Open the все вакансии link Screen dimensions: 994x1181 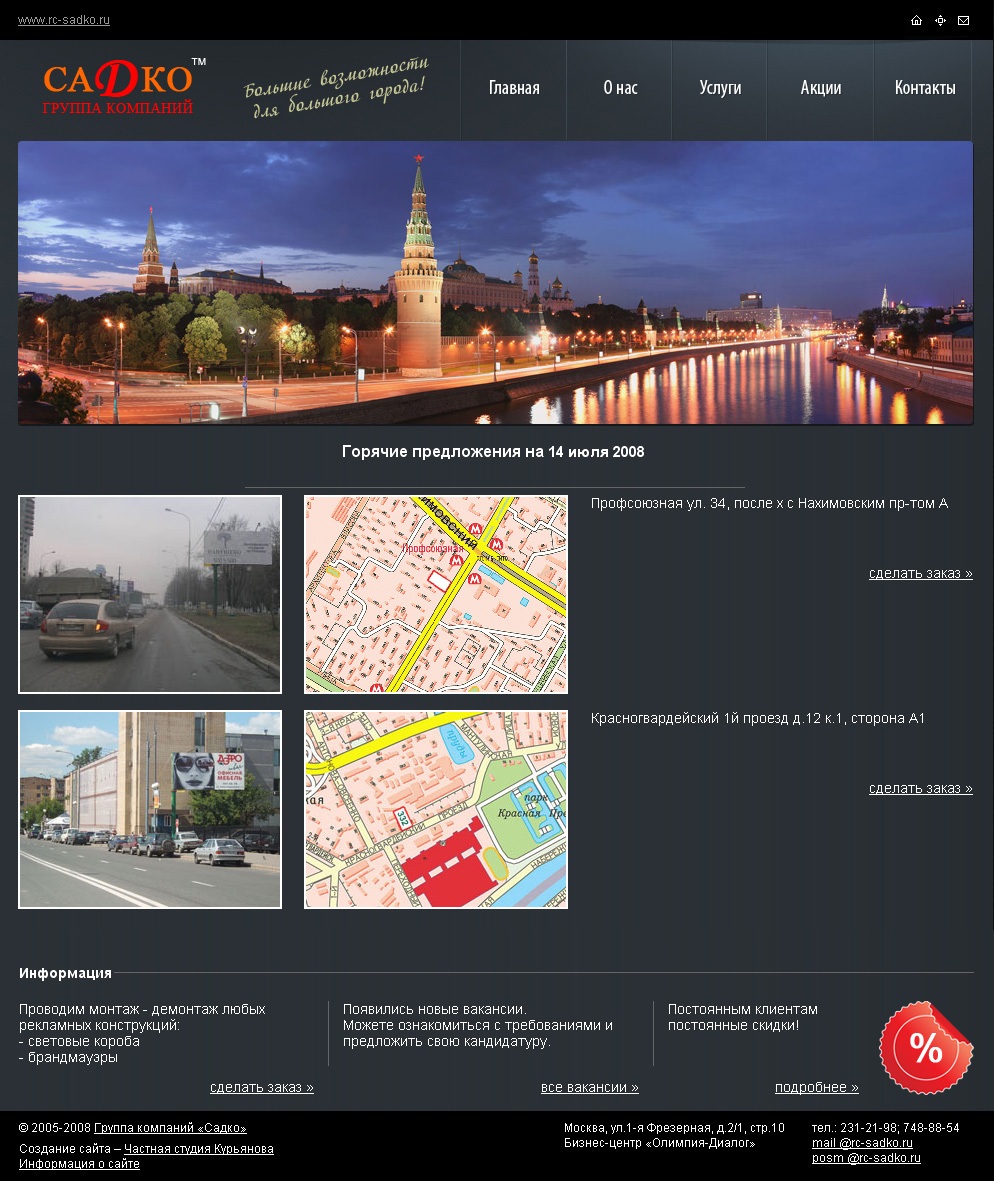point(590,1088)
